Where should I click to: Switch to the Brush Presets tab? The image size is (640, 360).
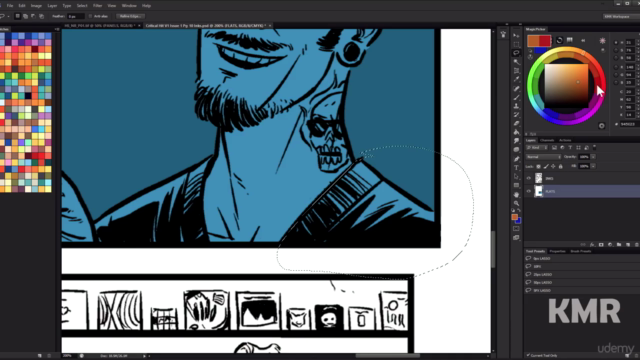[580, 251]
